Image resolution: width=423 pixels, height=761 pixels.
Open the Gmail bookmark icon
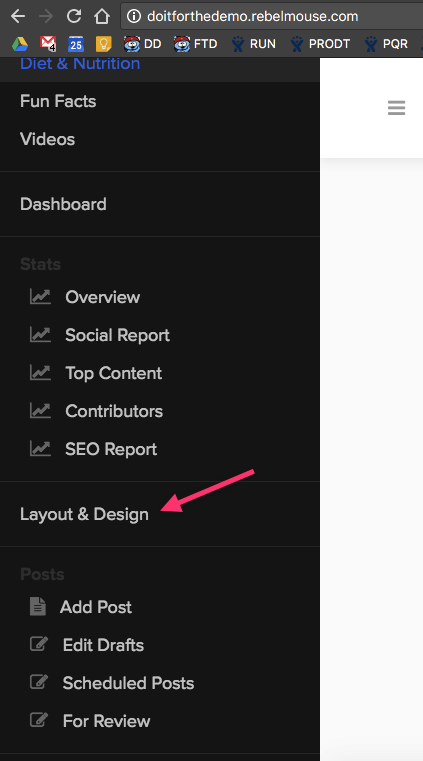coord(48,44)
